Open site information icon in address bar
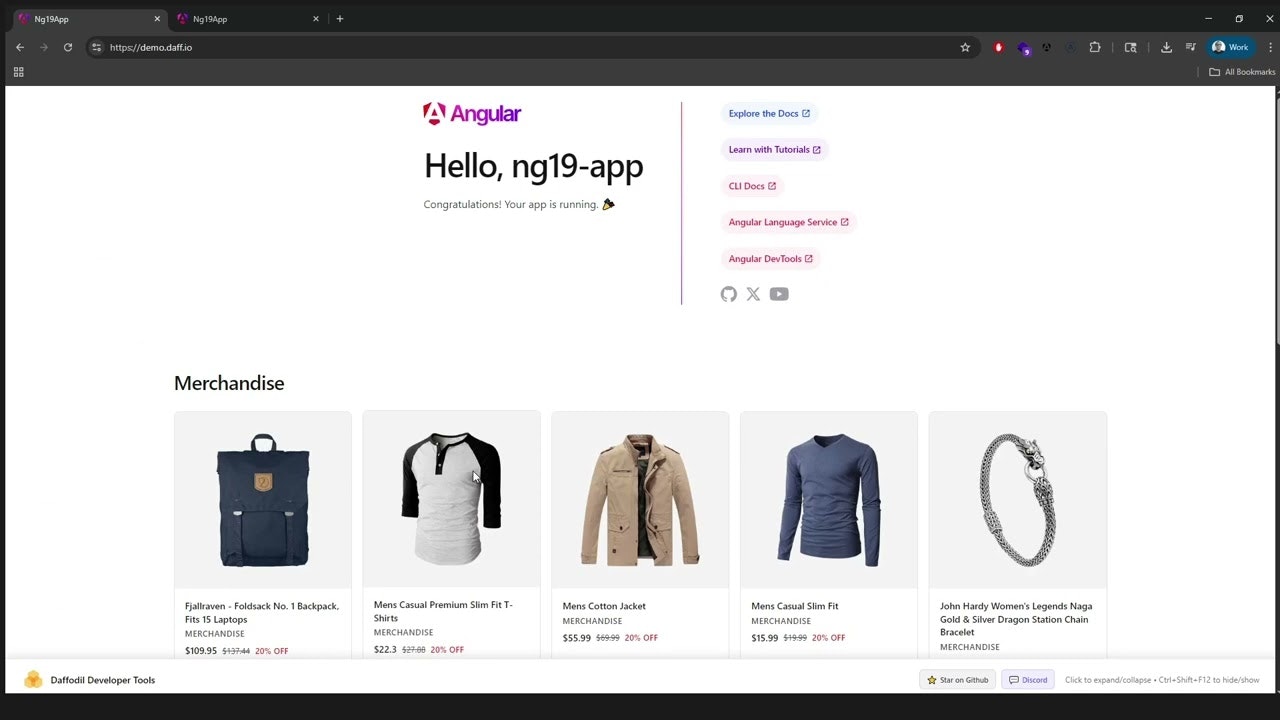Image resolution: width=1280 pixels, height=720 pixels. click(96, 47)
